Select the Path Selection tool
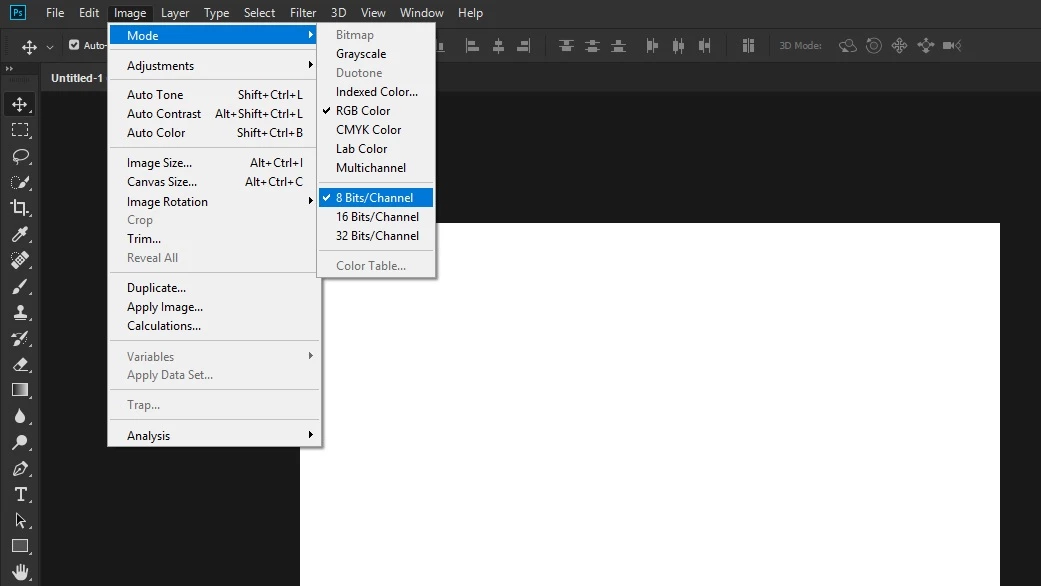Viewport: 1041px width, 586px height. [20, 520]
